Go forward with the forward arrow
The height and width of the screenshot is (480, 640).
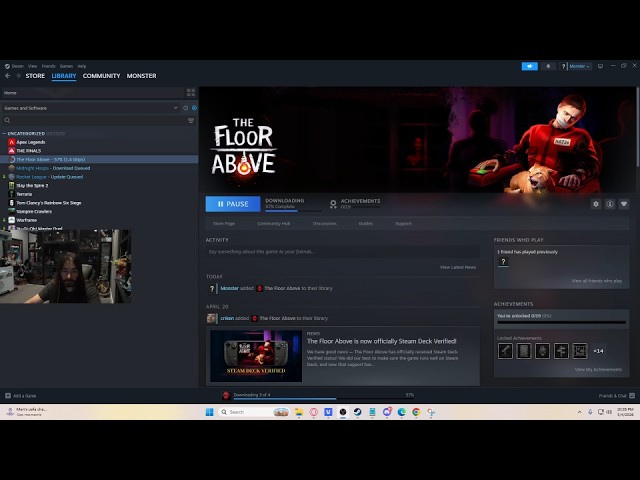[x=18, y=76]
